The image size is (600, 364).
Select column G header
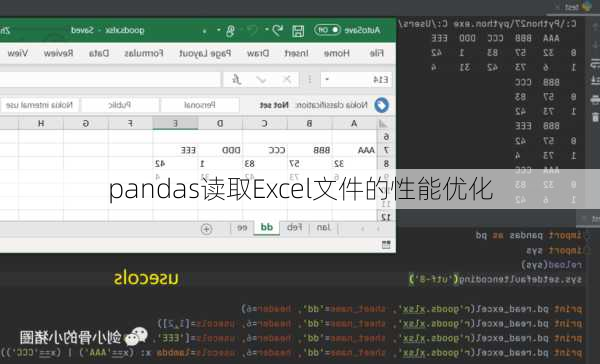[x=86, y=124]
